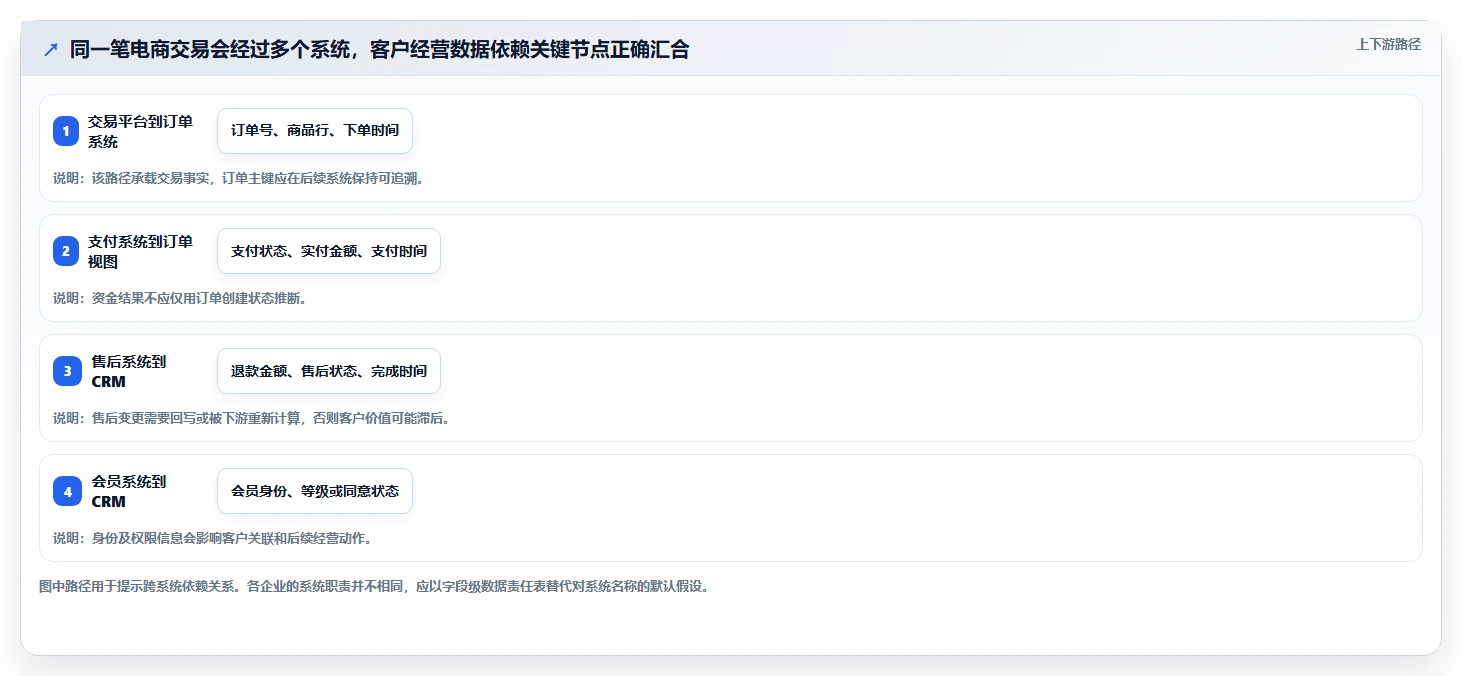1462x676 pixels.
Task: Select step badge 3 for 售后系统到CRM
Action: pyautogui.click(x=66, y=371)
